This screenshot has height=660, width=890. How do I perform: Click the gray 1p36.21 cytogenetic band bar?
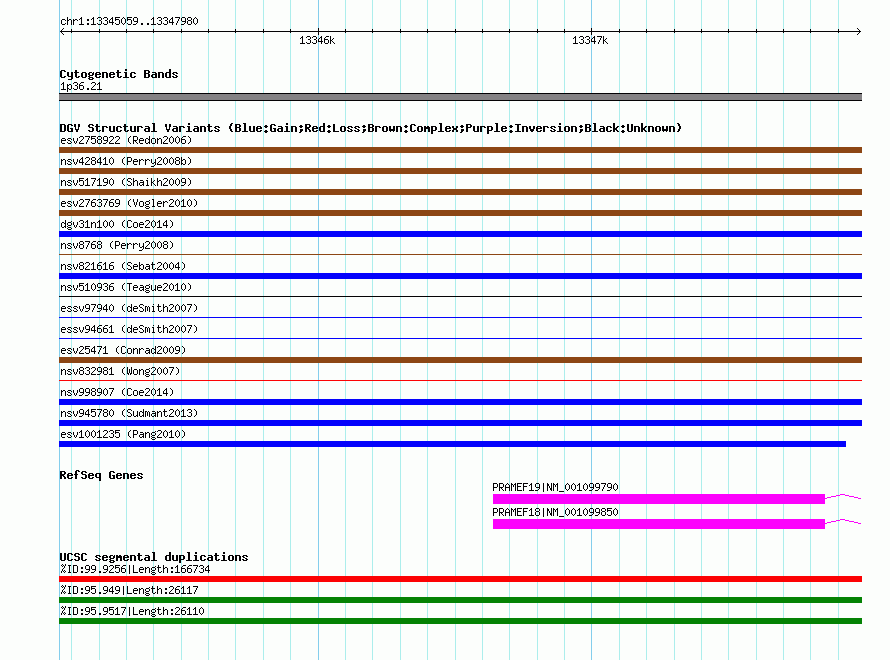[460, 97]
